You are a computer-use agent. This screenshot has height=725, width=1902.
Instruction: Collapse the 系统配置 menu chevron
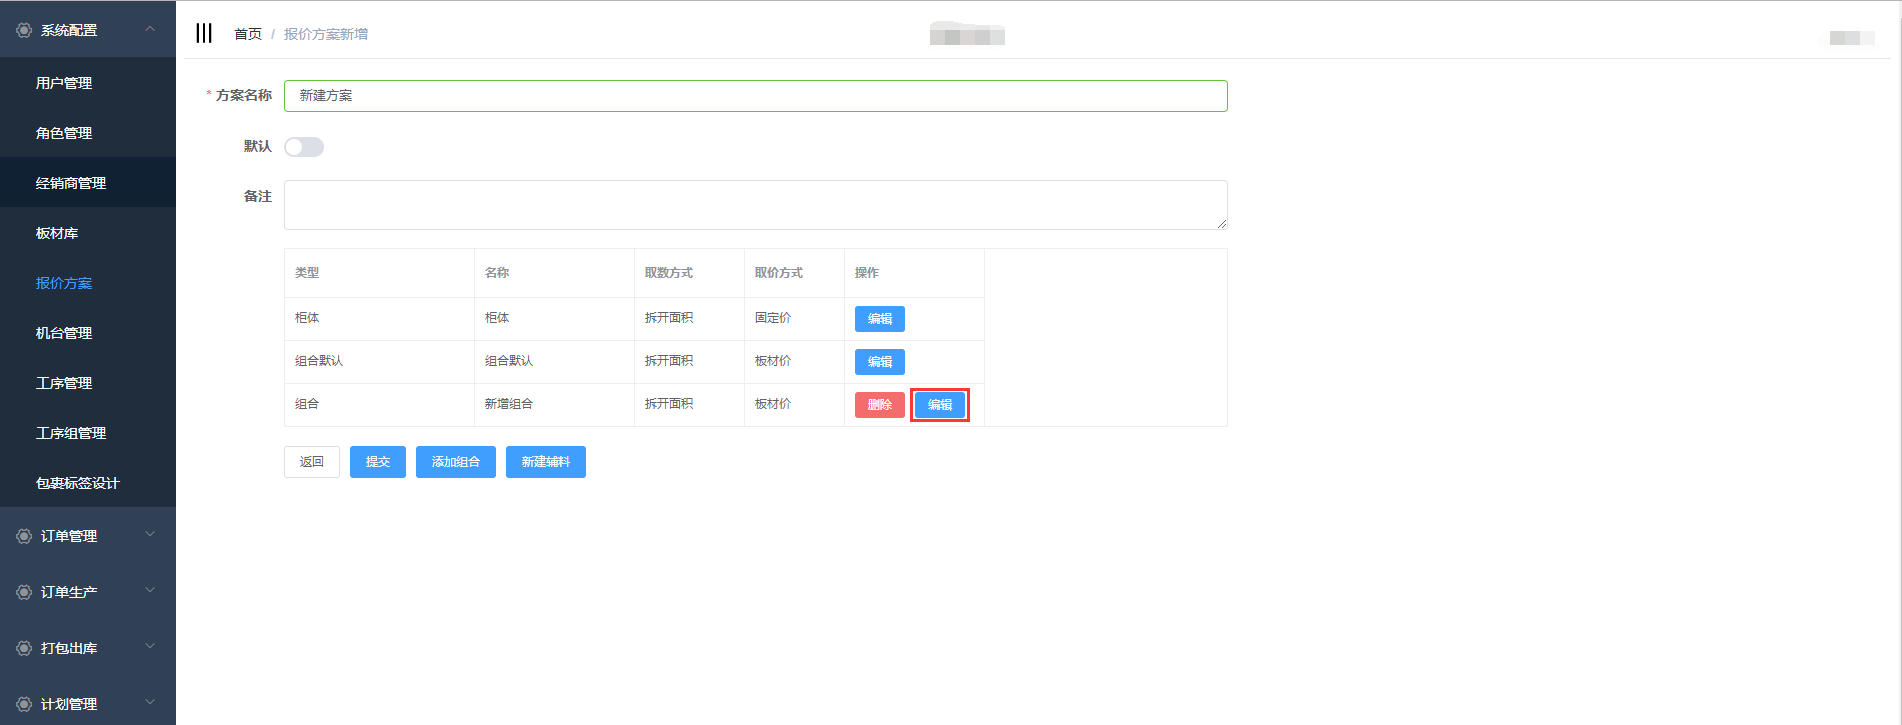coord(150,30)
